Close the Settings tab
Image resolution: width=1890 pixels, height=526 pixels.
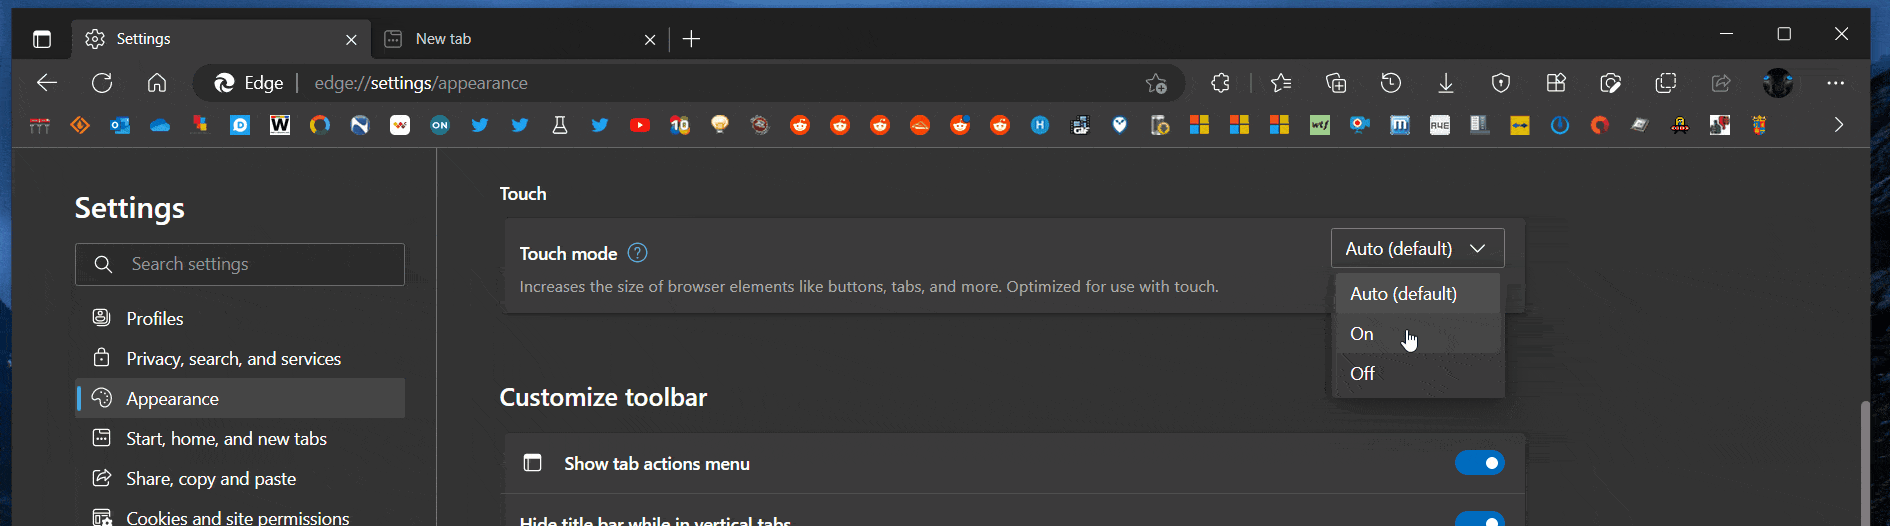[x=351, y=40]
